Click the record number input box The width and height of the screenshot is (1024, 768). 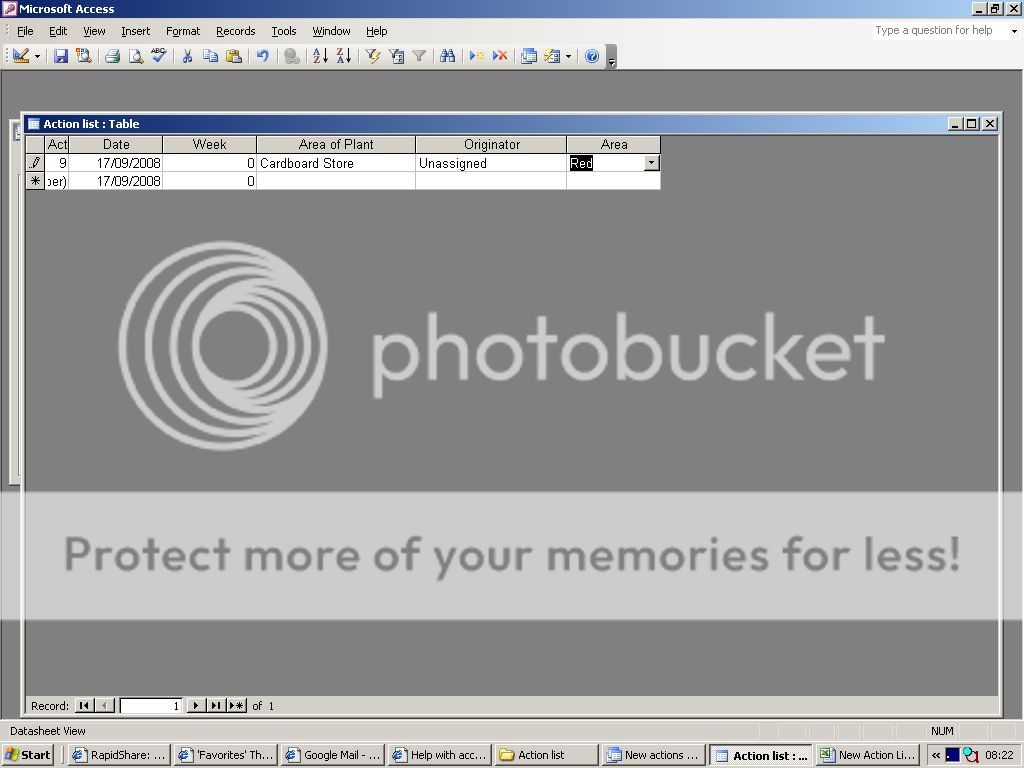pos(150,705)
